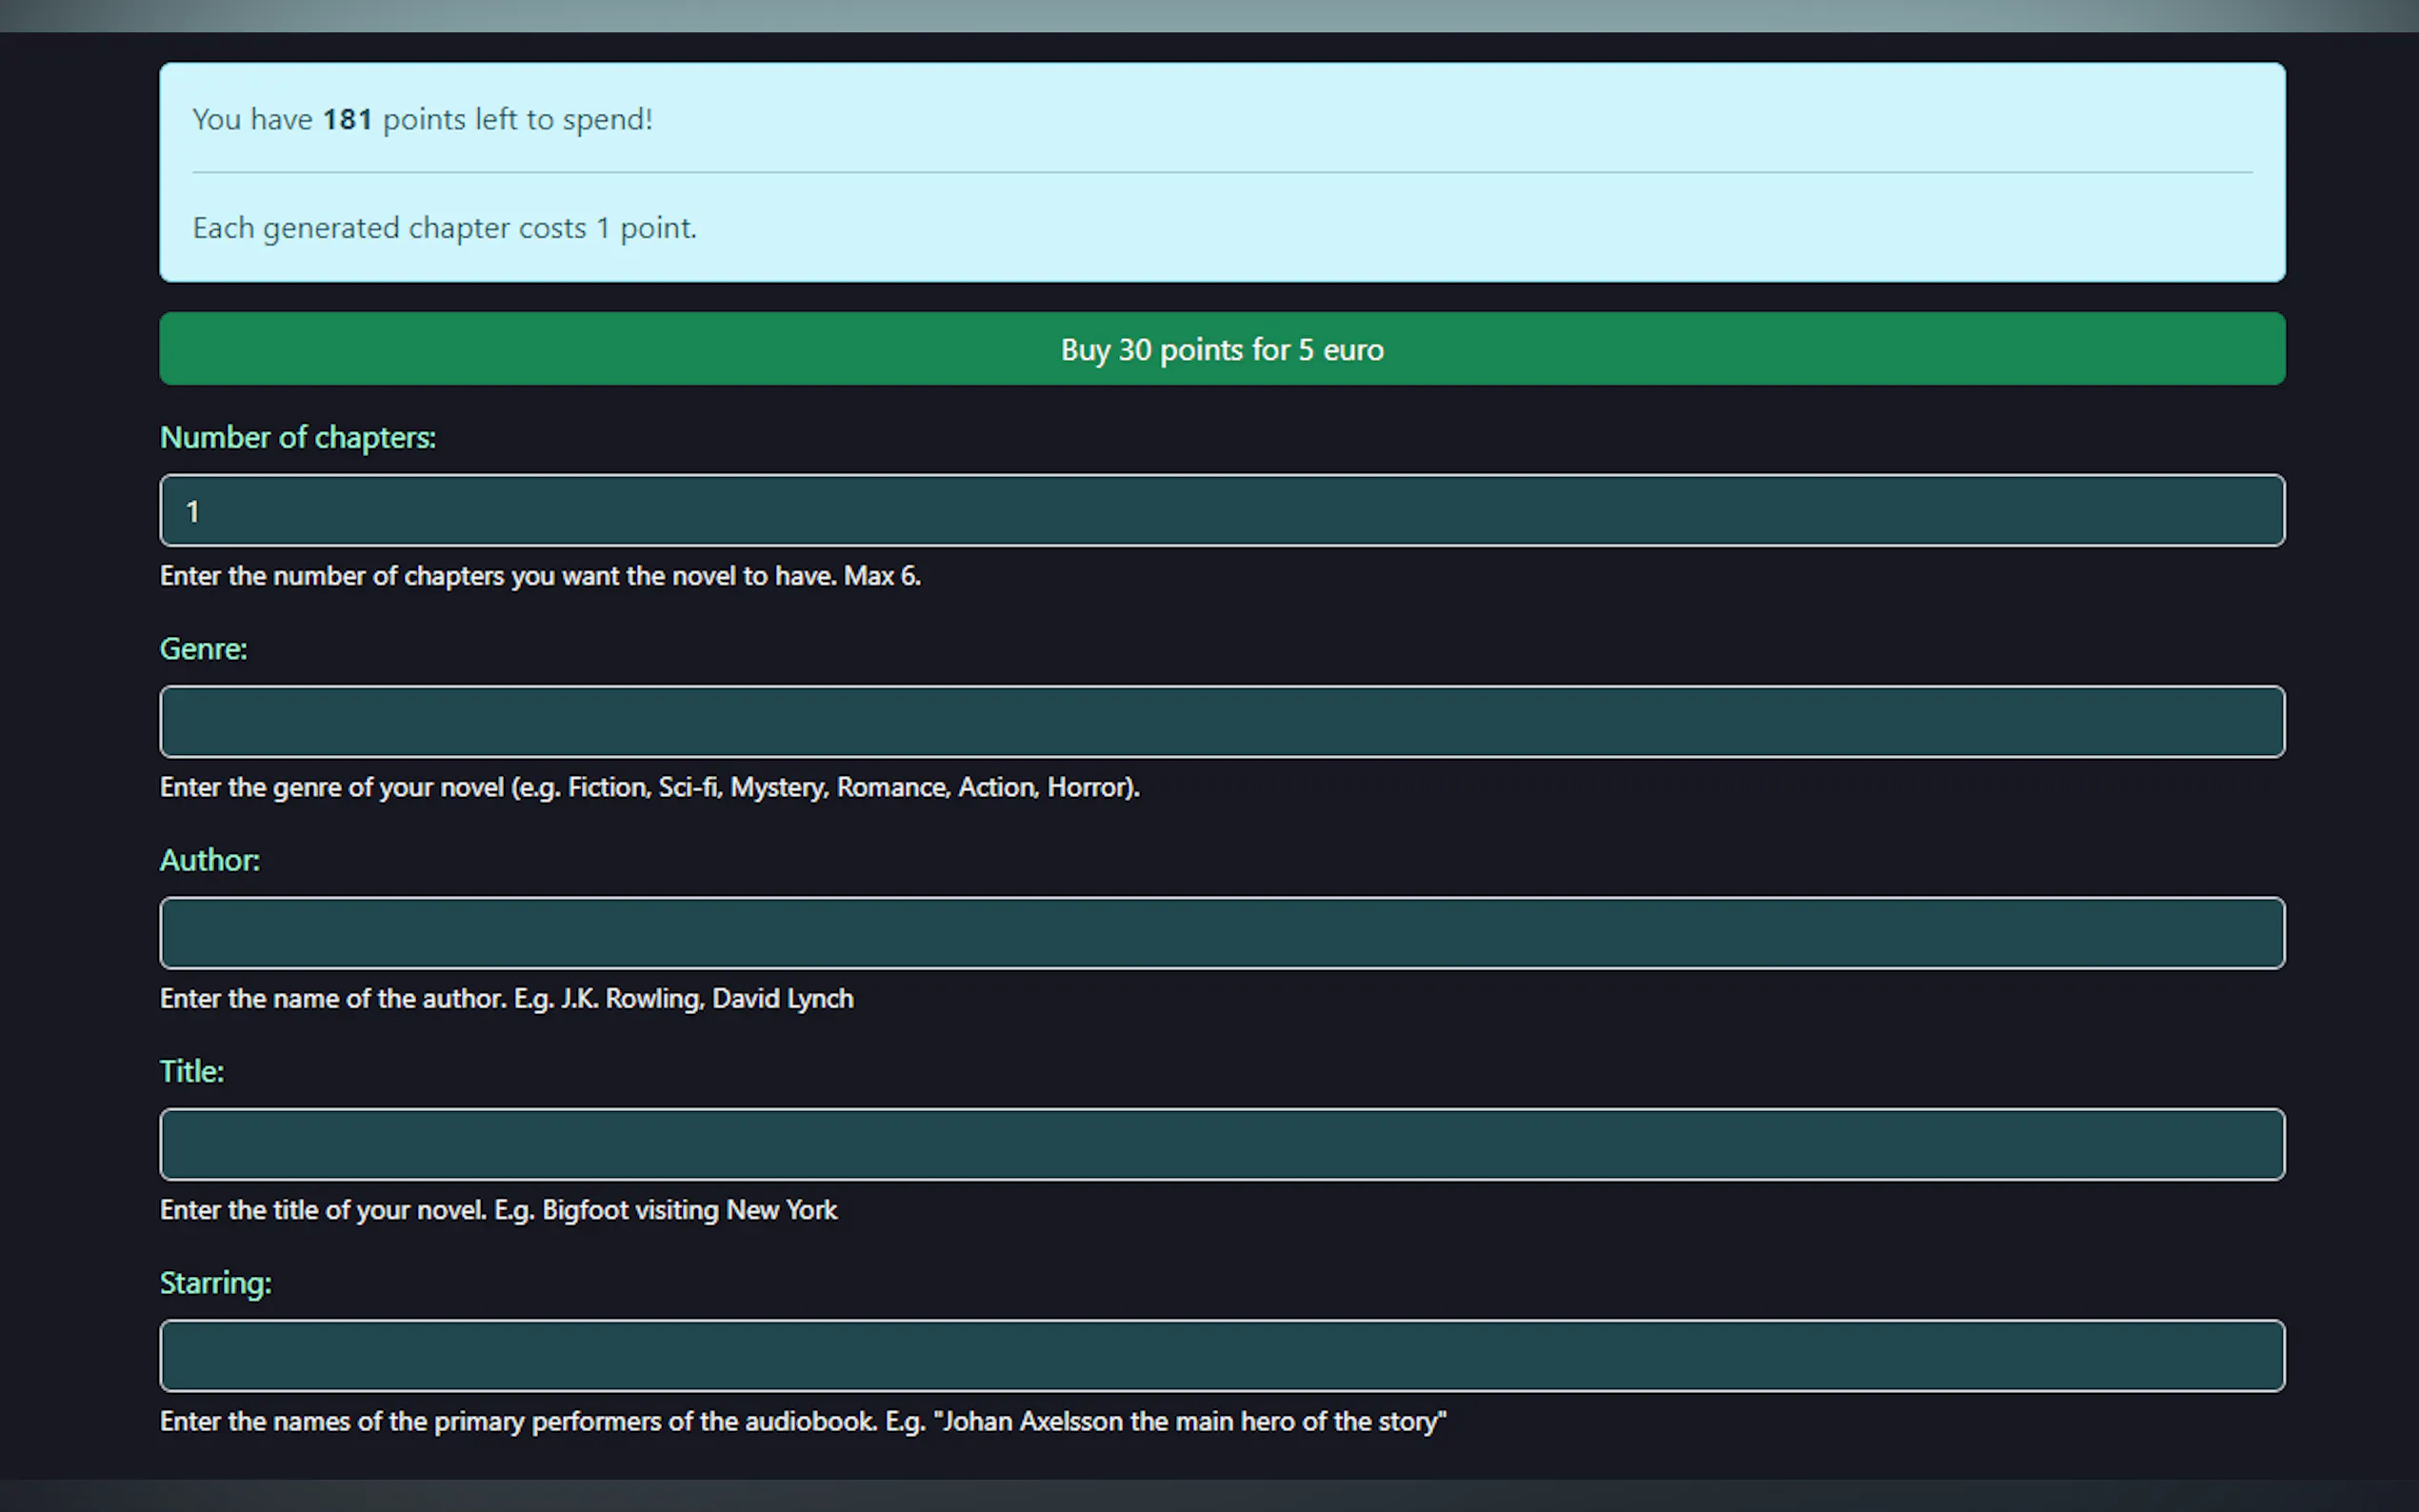Click the Johan Axelsson performers hint text
Viewport: 2419px width, 1512px height.
(802, 1421)
